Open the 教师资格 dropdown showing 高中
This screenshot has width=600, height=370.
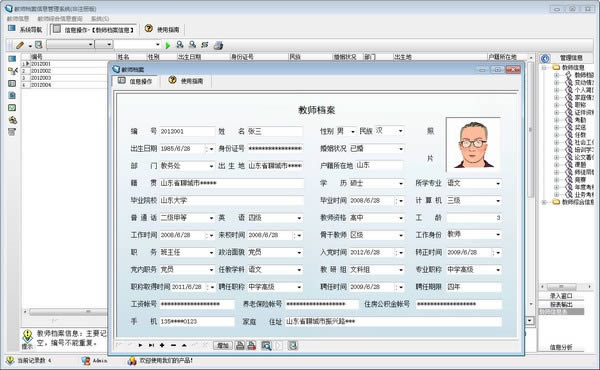(x=401, y=218)
